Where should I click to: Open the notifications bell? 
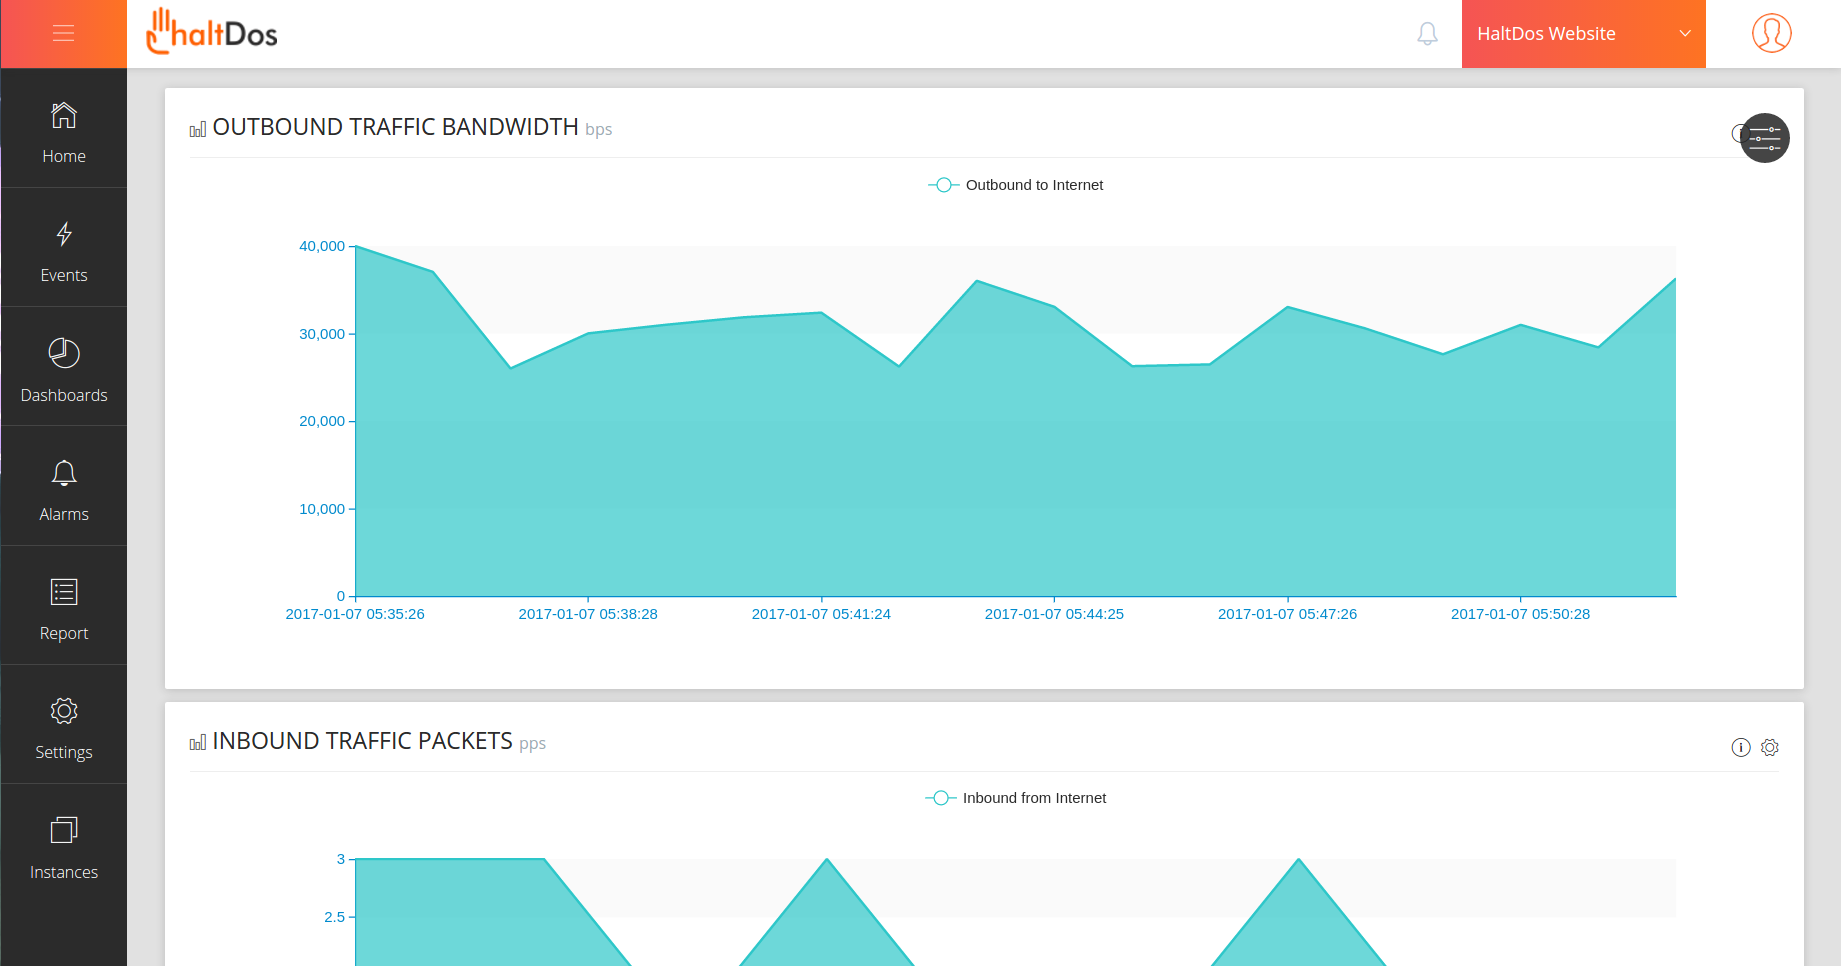pos(1428,34)
